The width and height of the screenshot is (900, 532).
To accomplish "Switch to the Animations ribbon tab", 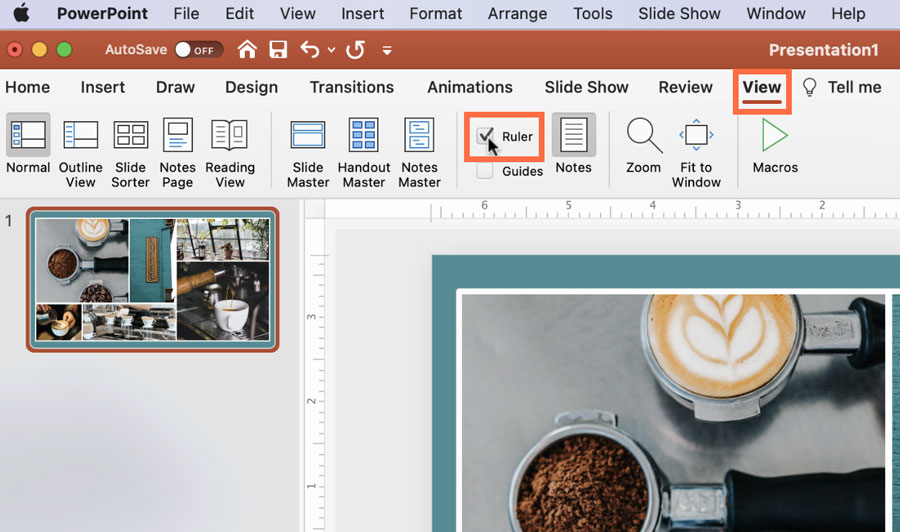I will click(x=470, y=87).
